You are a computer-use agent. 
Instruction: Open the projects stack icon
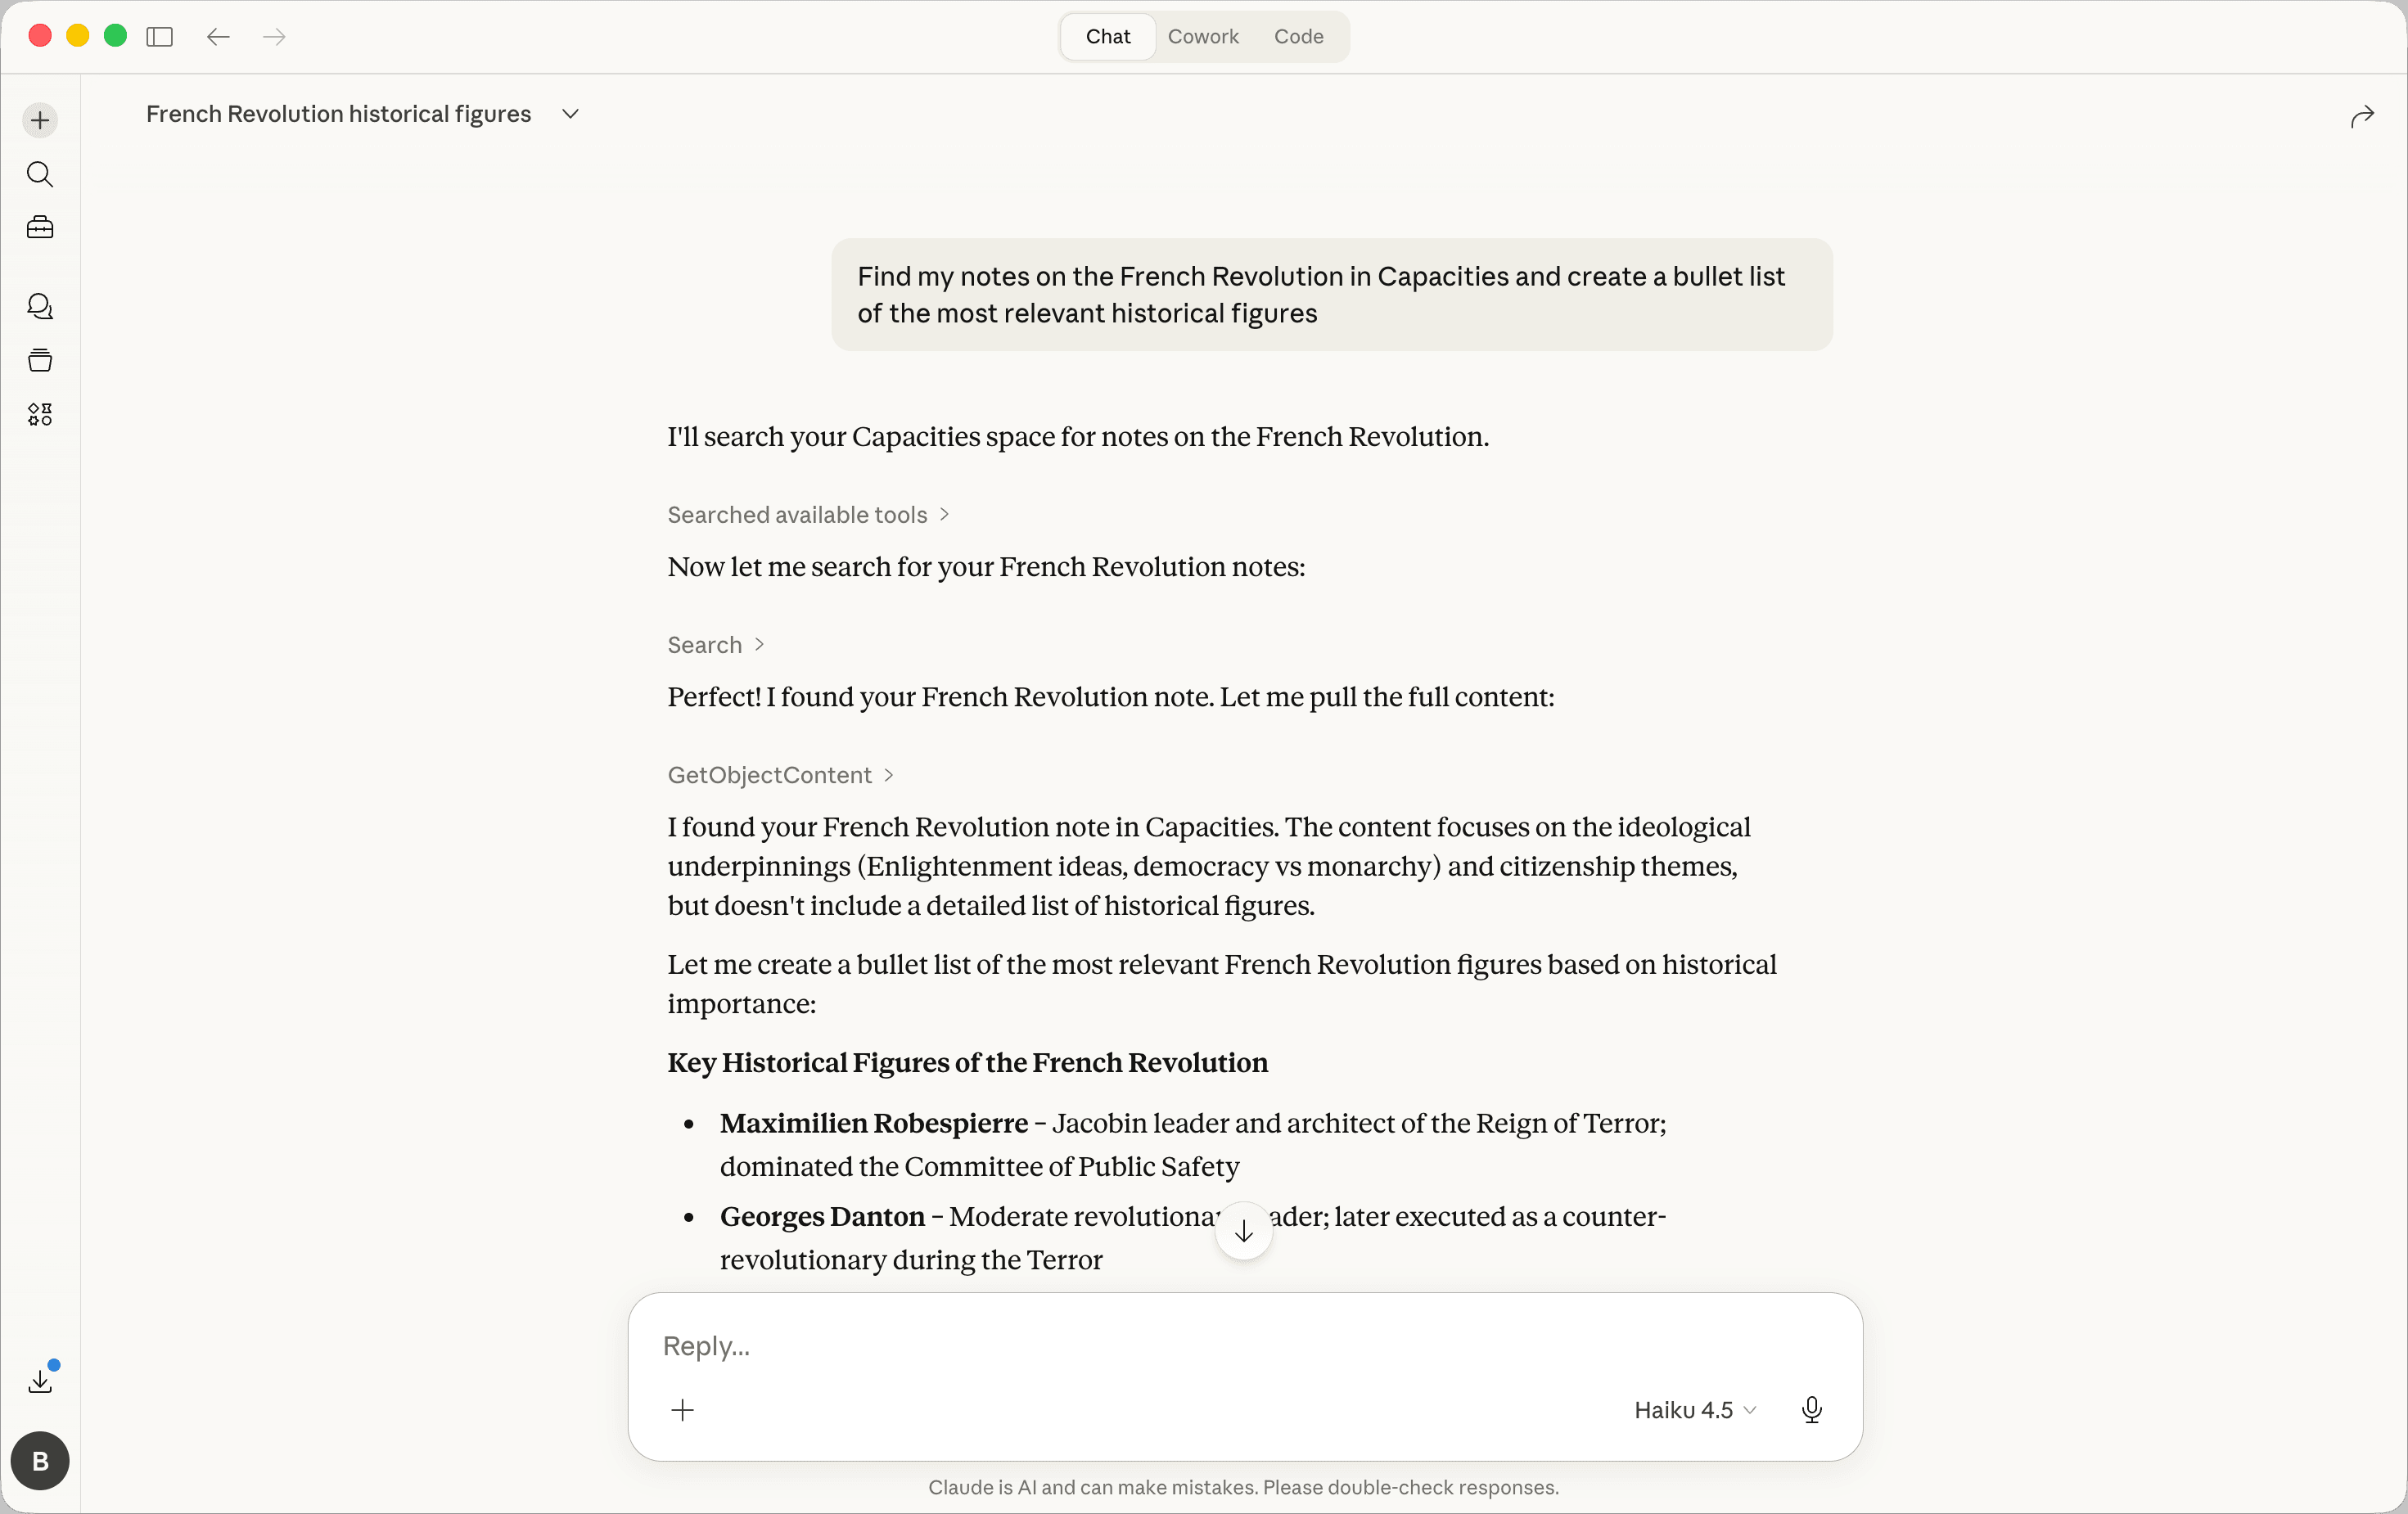[40, 360]
